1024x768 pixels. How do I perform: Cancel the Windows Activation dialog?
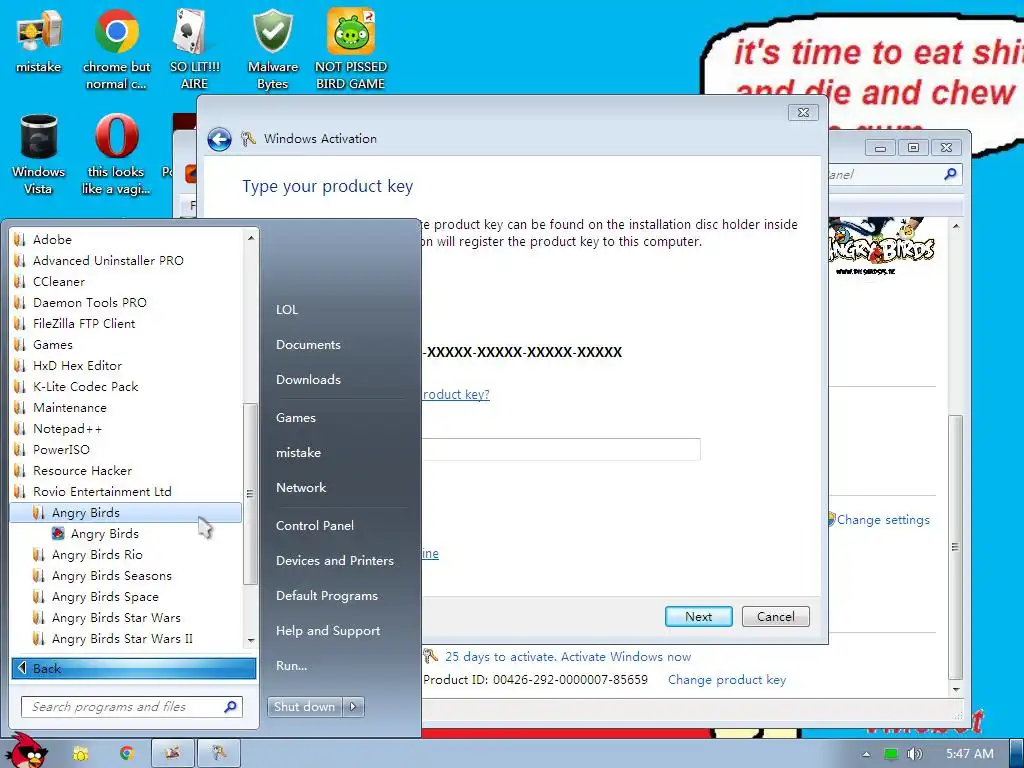click(776, 616)
